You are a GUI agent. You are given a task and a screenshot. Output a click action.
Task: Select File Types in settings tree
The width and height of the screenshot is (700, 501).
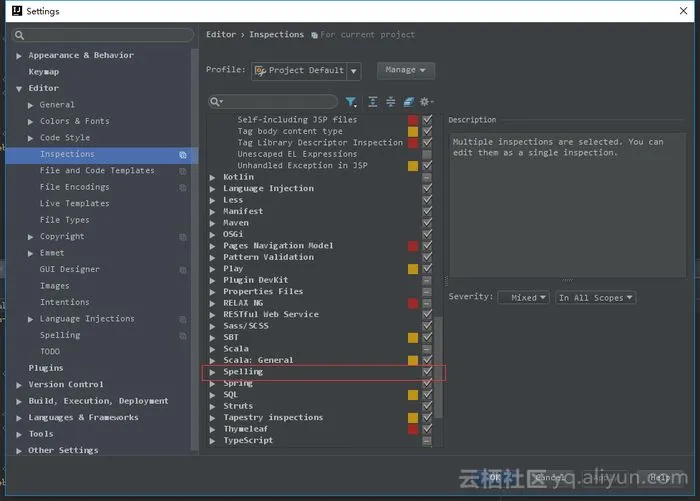coord(65,220)
